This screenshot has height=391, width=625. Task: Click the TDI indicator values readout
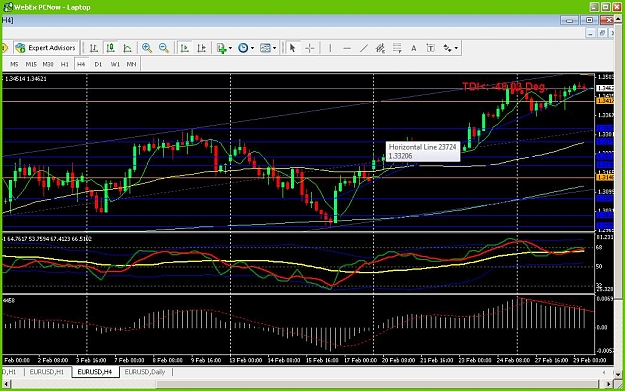point(47,238)
